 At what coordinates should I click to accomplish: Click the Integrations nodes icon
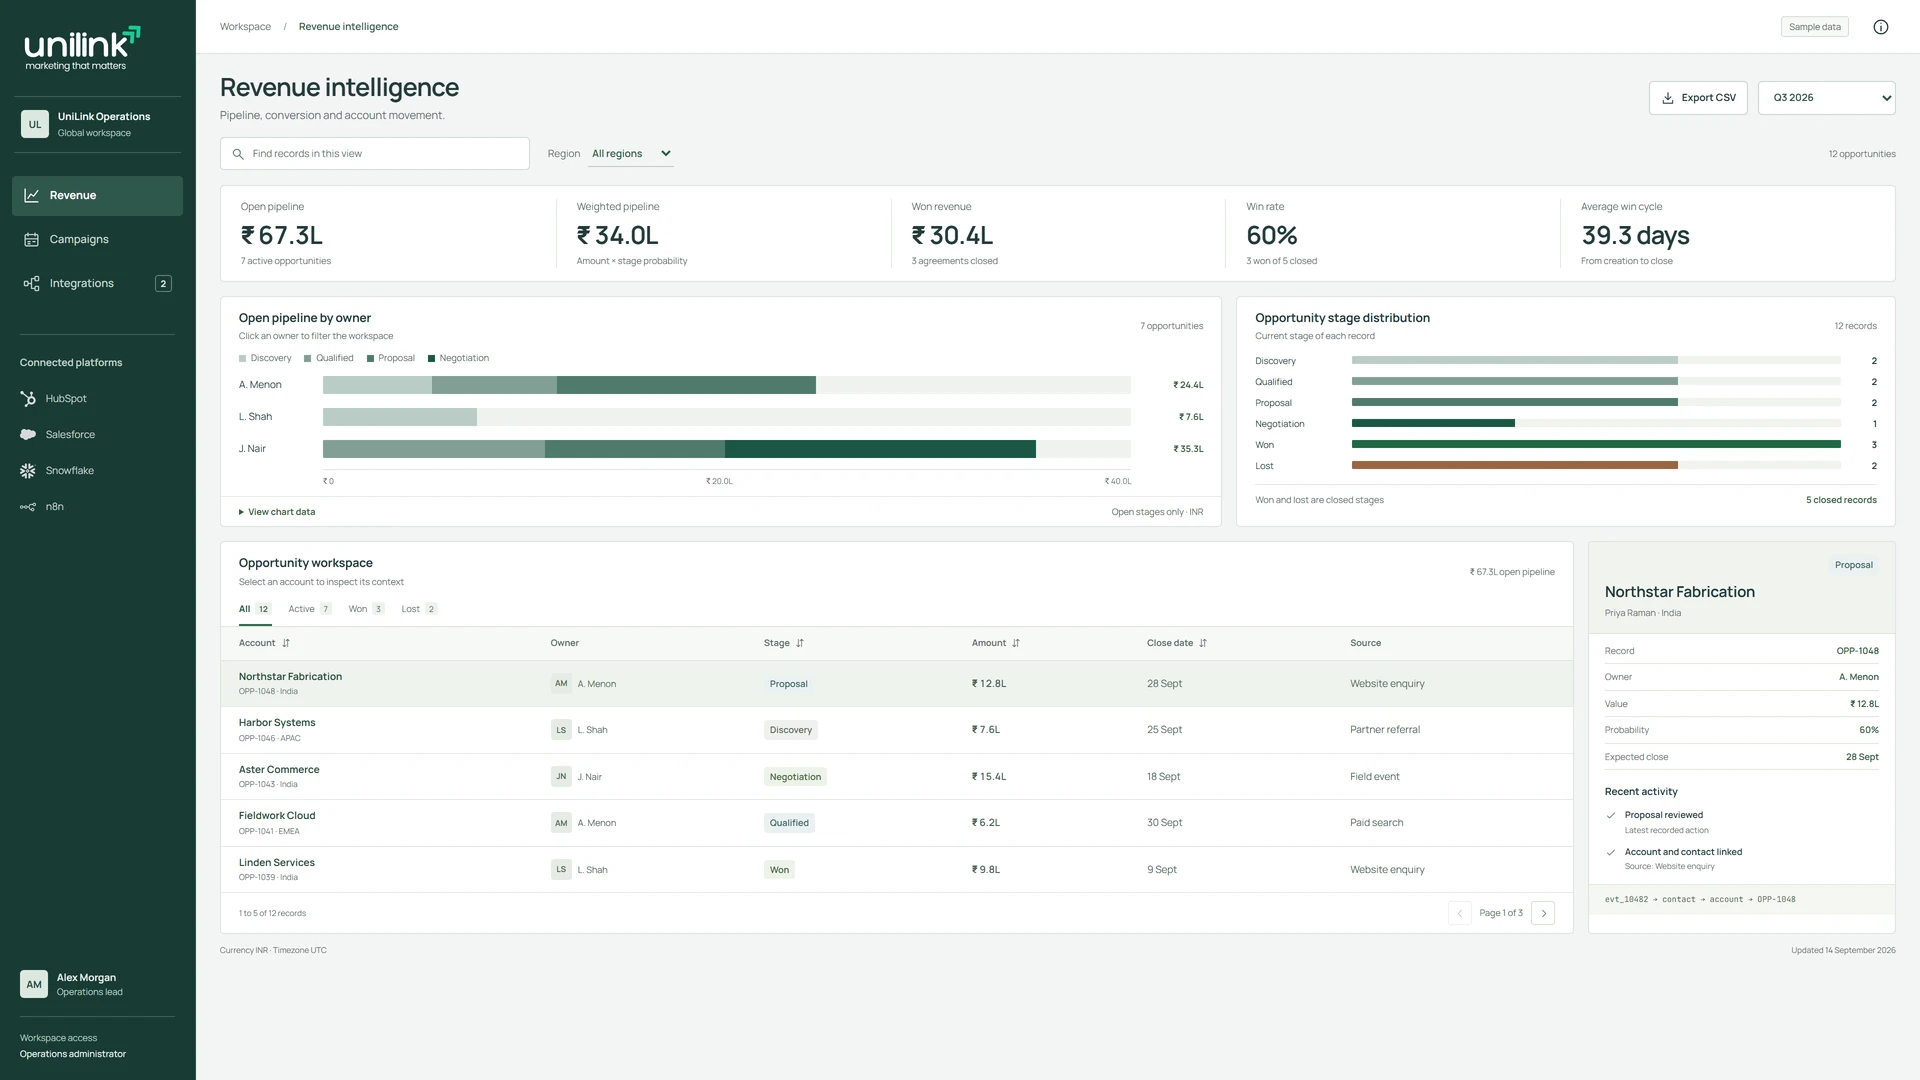(32, 284)
